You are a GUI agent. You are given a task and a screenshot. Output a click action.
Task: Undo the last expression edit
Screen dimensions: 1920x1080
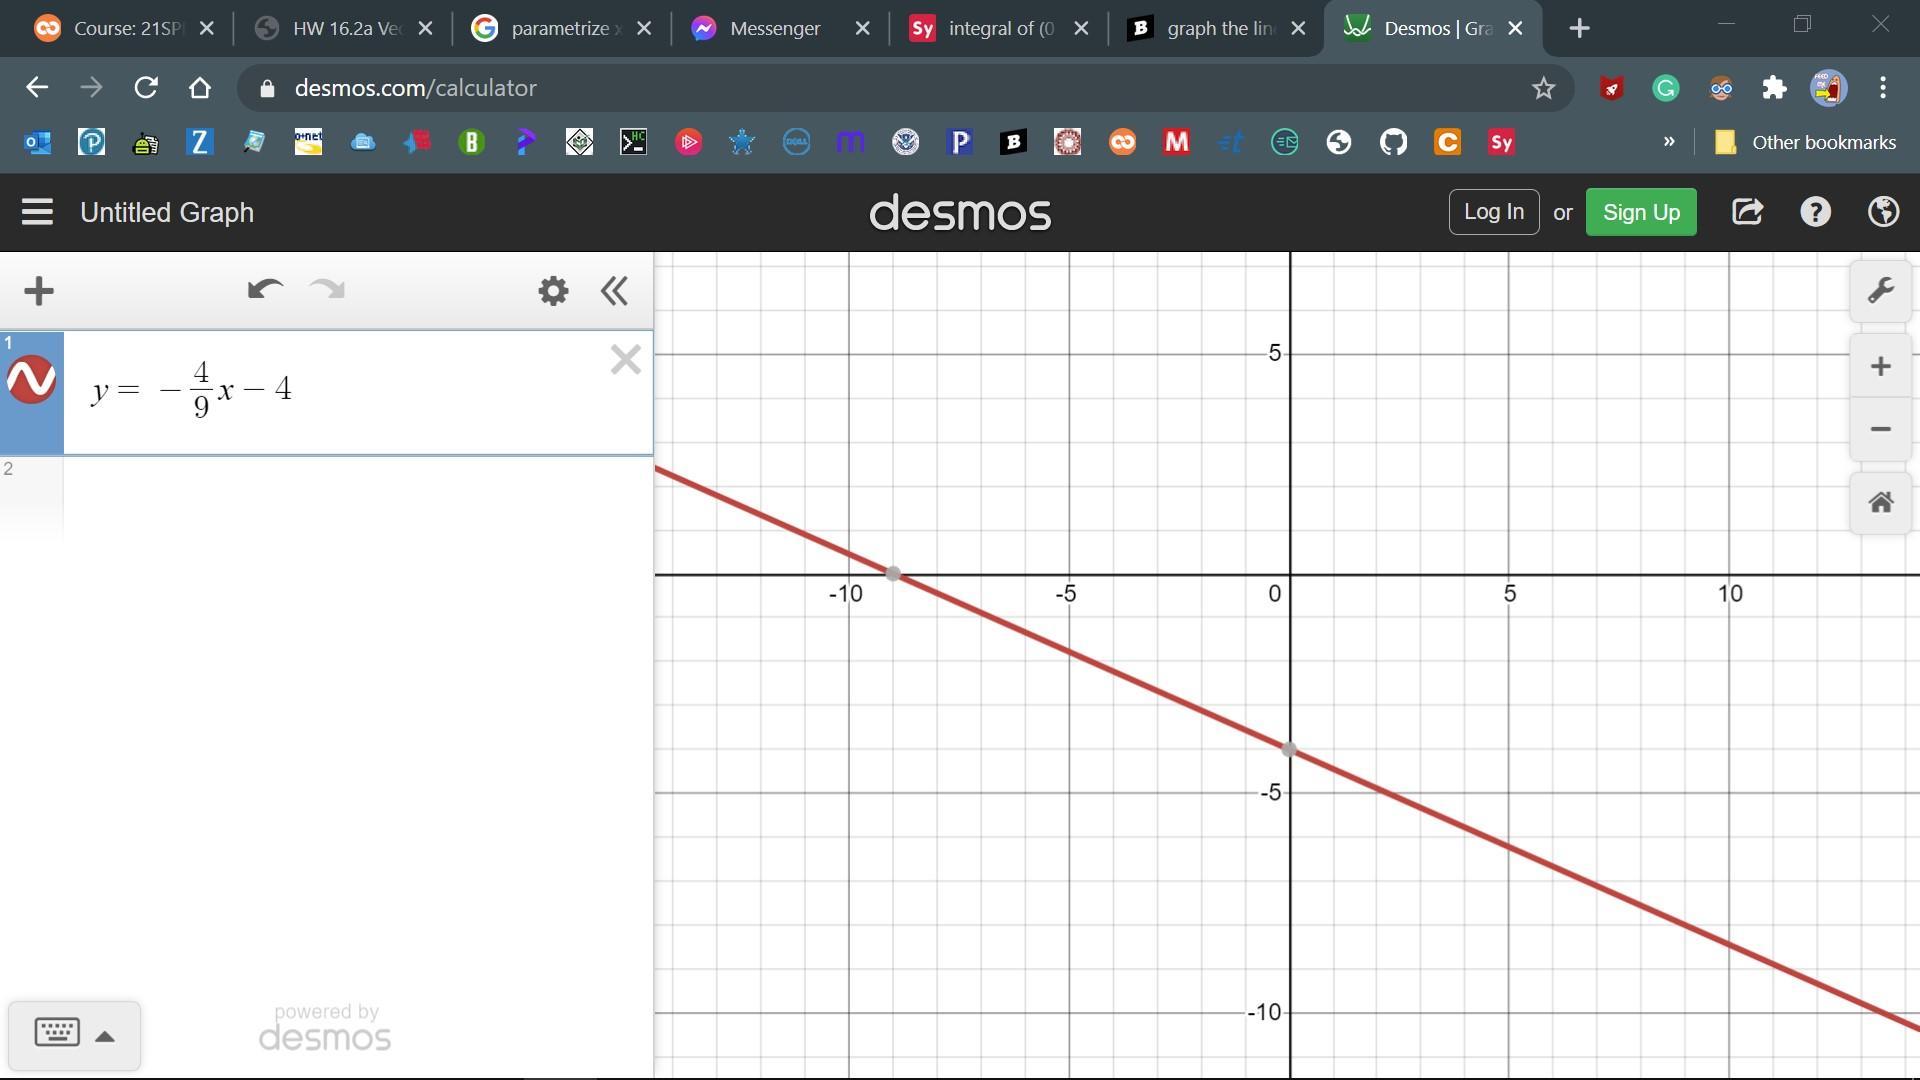(x=265, y=291)
